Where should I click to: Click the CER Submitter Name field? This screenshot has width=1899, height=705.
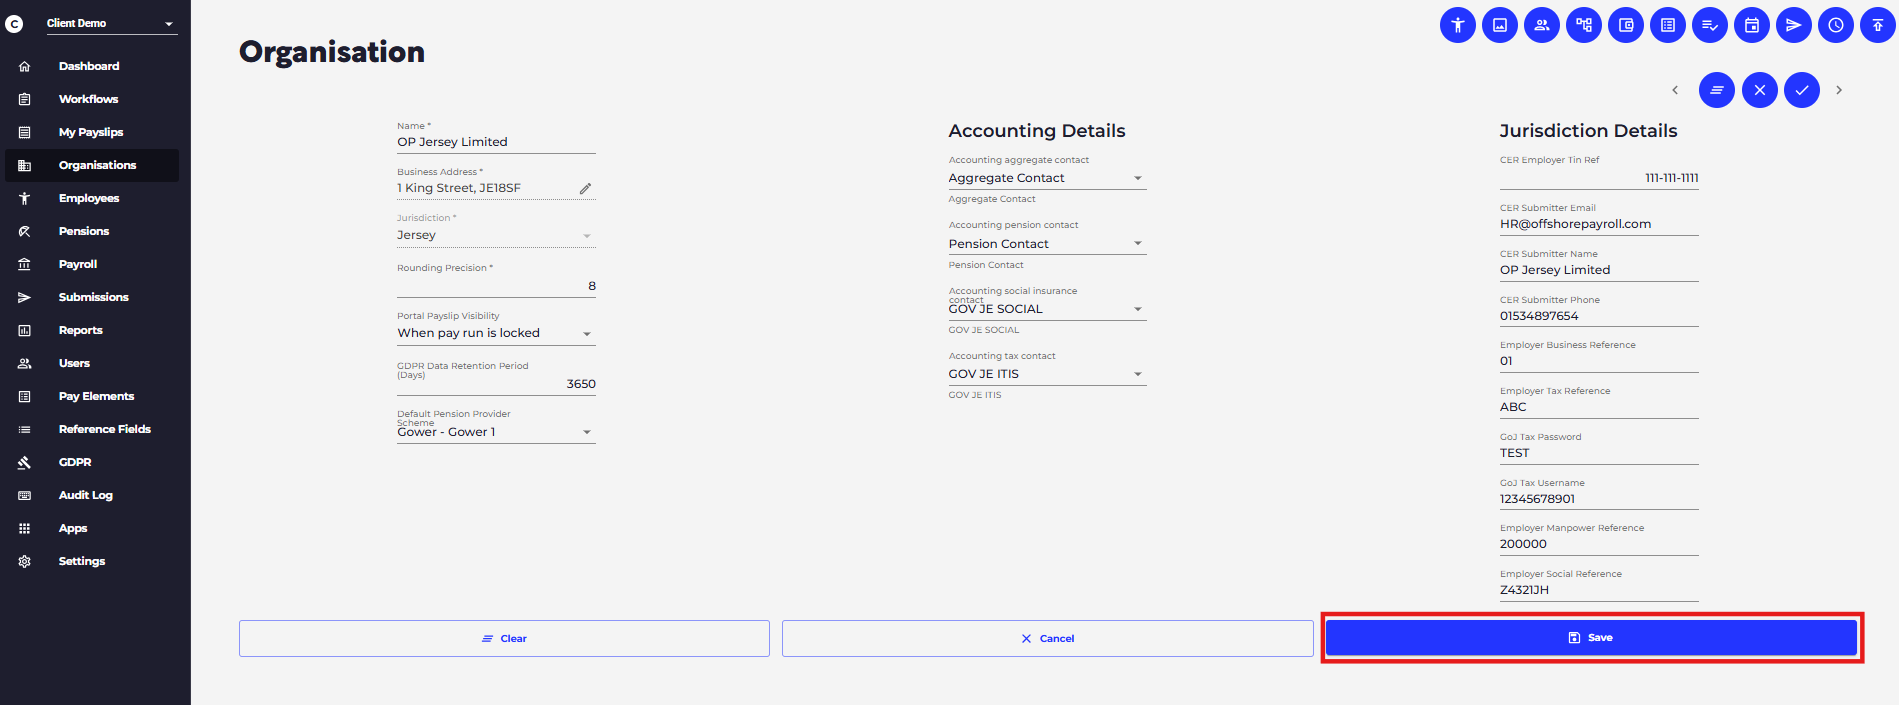(x=1599, y=270)
